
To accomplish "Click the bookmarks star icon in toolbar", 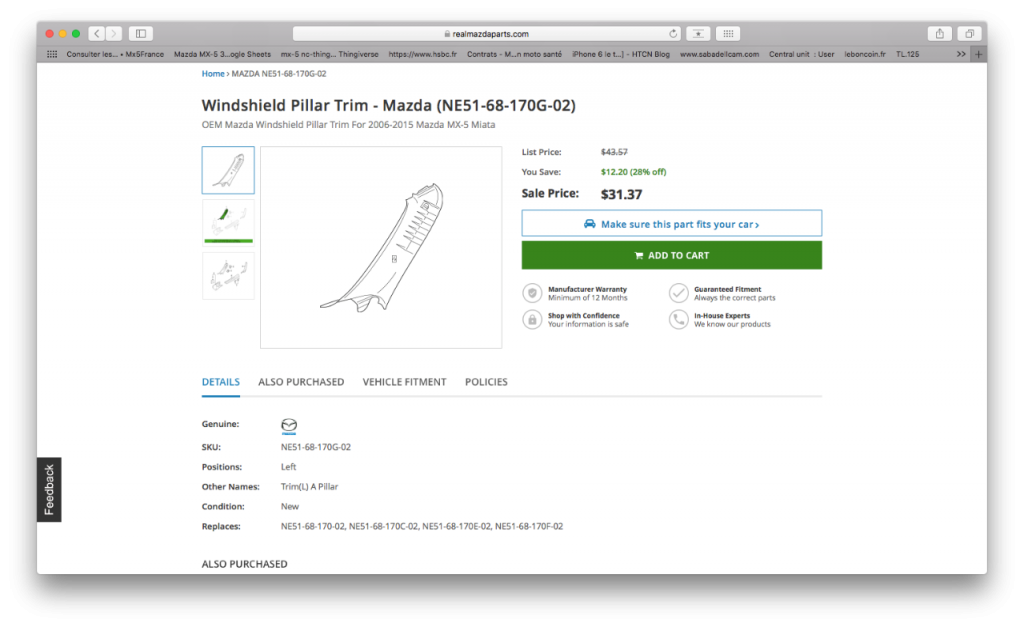I will pos(698,33).
